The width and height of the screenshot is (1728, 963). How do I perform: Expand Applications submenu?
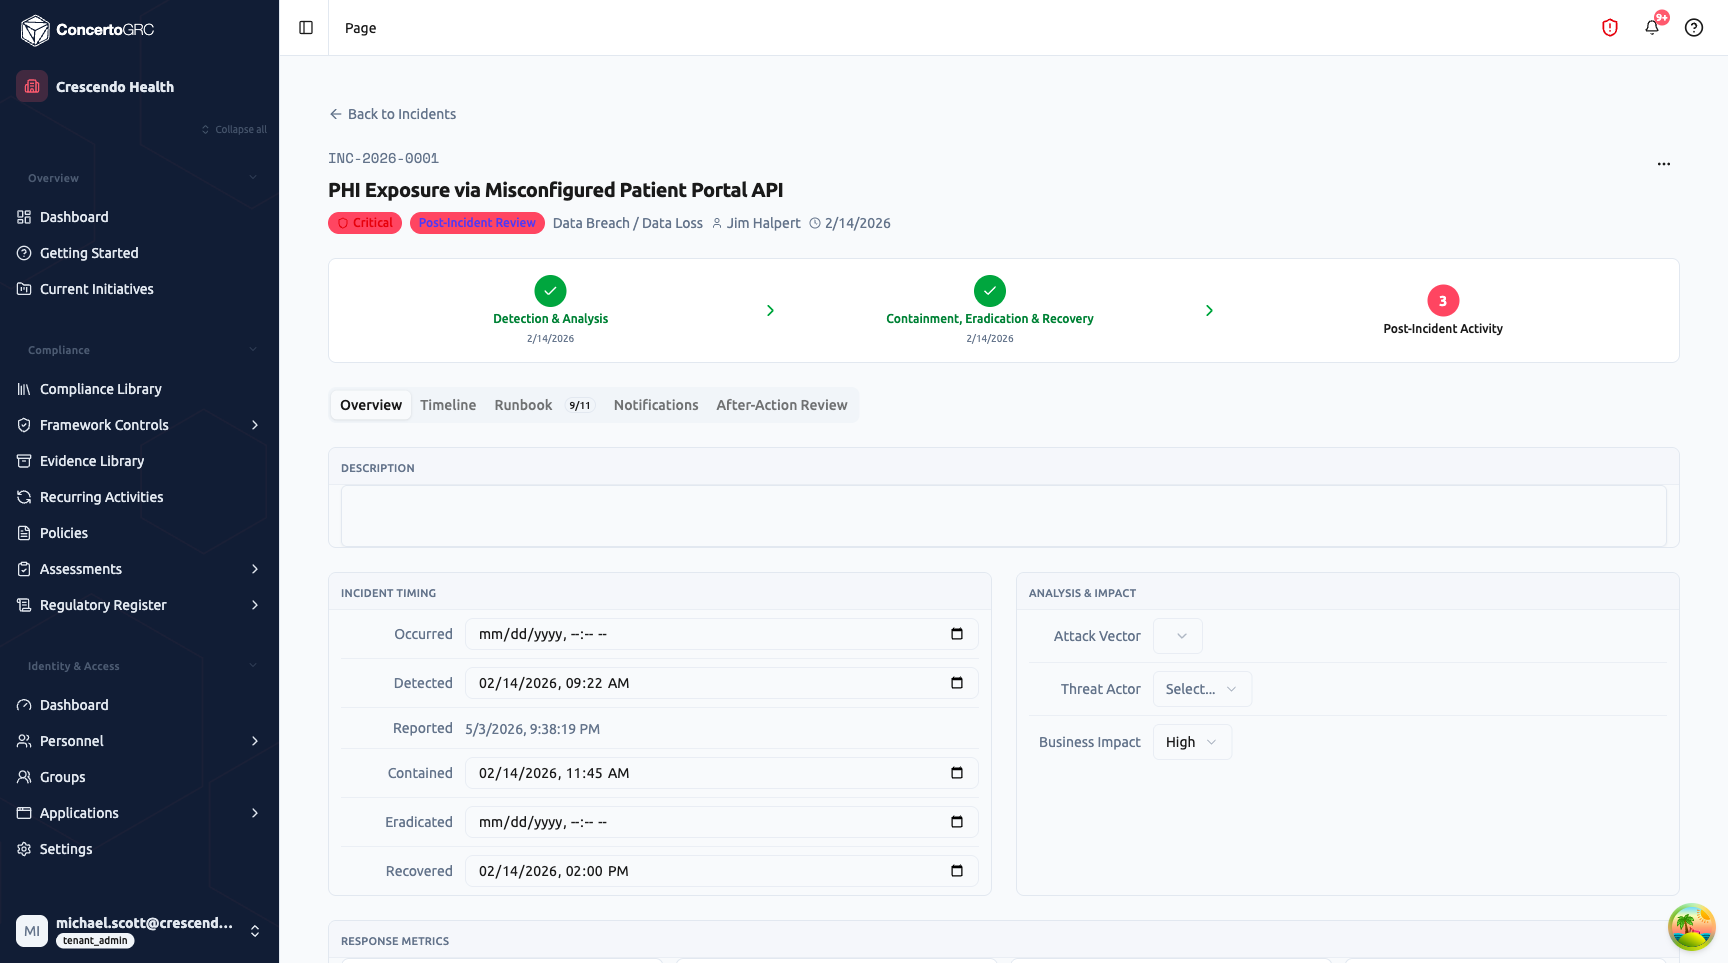pos(255,813)
